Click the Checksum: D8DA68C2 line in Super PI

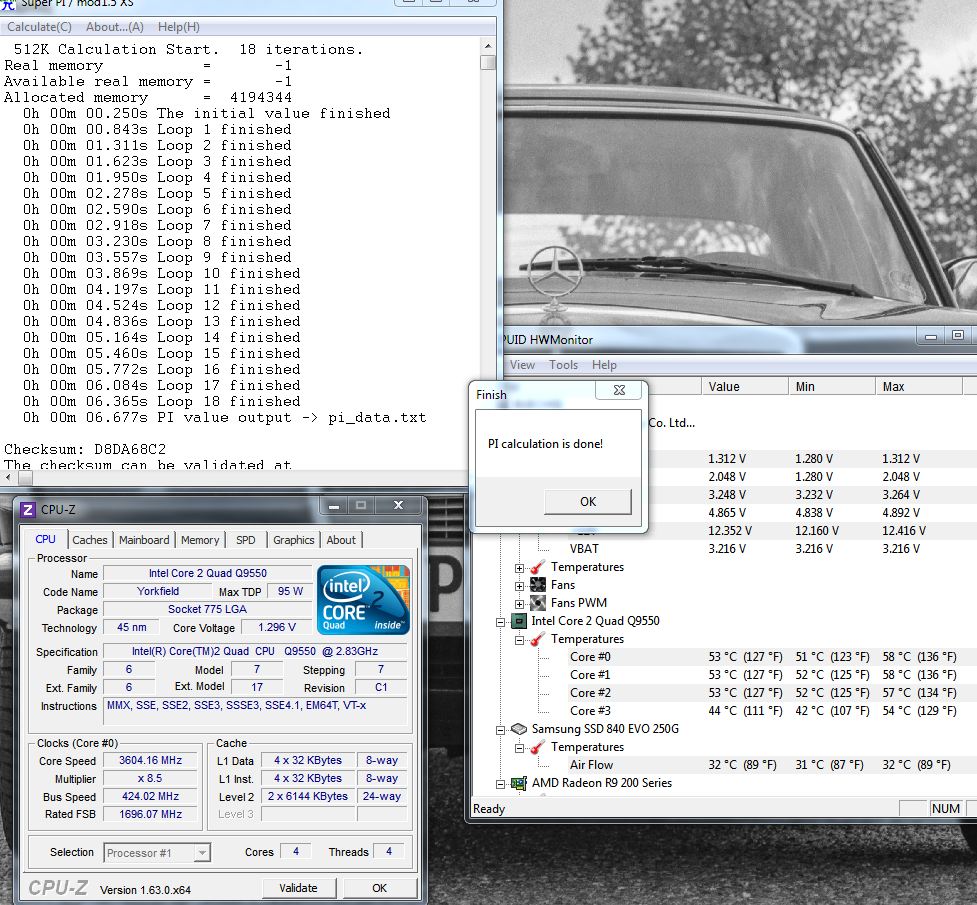click(85, 449)
